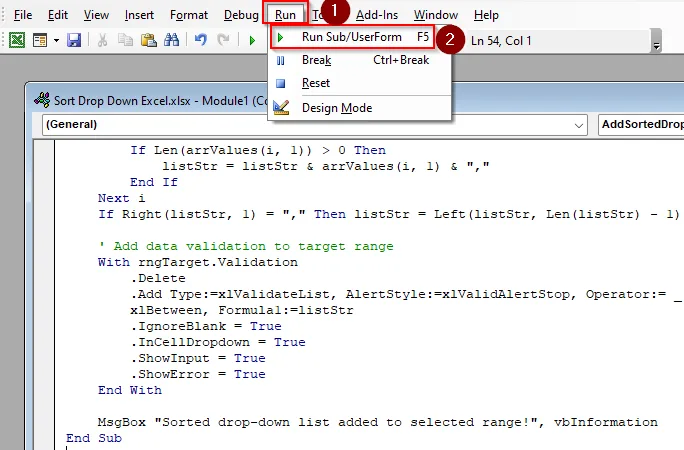Click the 'End With' code line
Screen dimensions: 684x450
click(130, 390)
